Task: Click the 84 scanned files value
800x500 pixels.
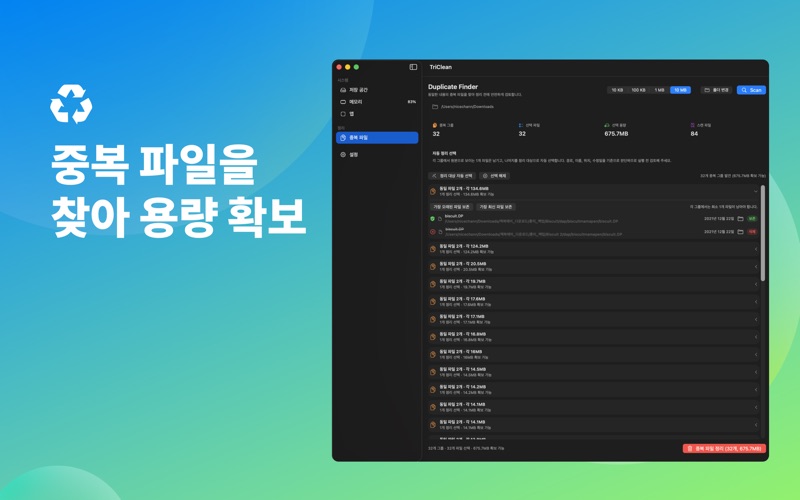Action: tap(694, 134)
